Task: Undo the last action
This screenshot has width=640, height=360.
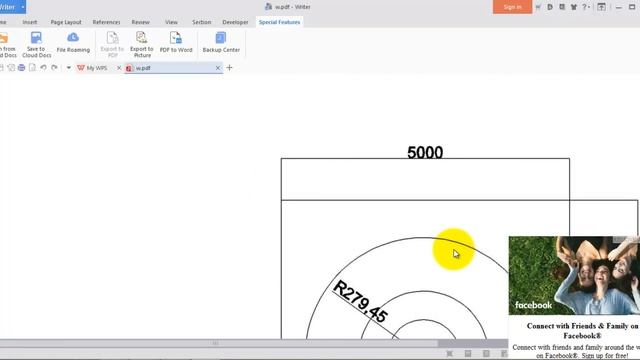Action: click(x=43, y=68)
